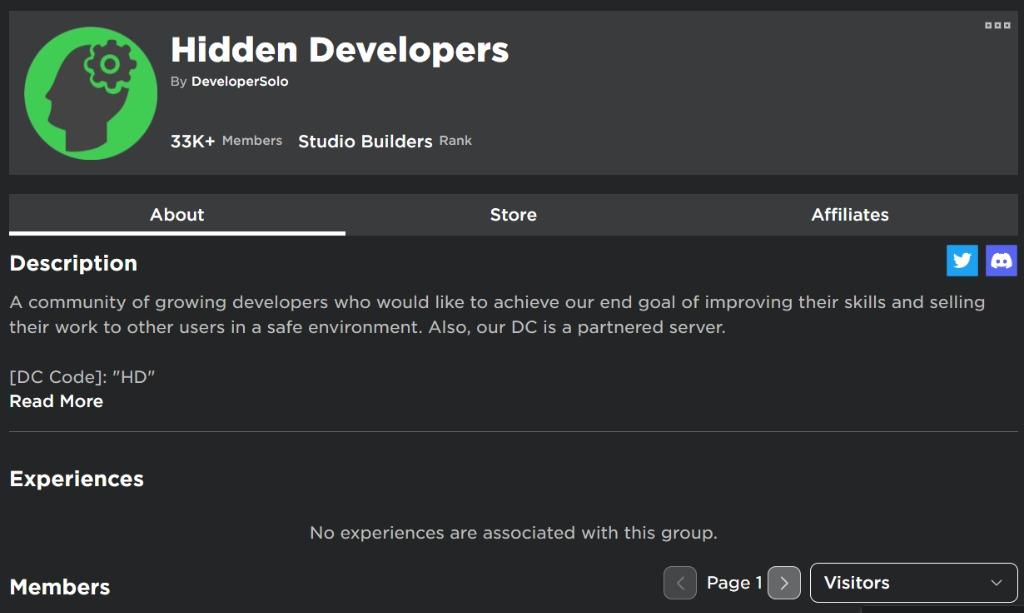The height and width of the screenshot is (613, 1024).
Task: Click the chevron on the Visitors selector
Action: [995, 582]
